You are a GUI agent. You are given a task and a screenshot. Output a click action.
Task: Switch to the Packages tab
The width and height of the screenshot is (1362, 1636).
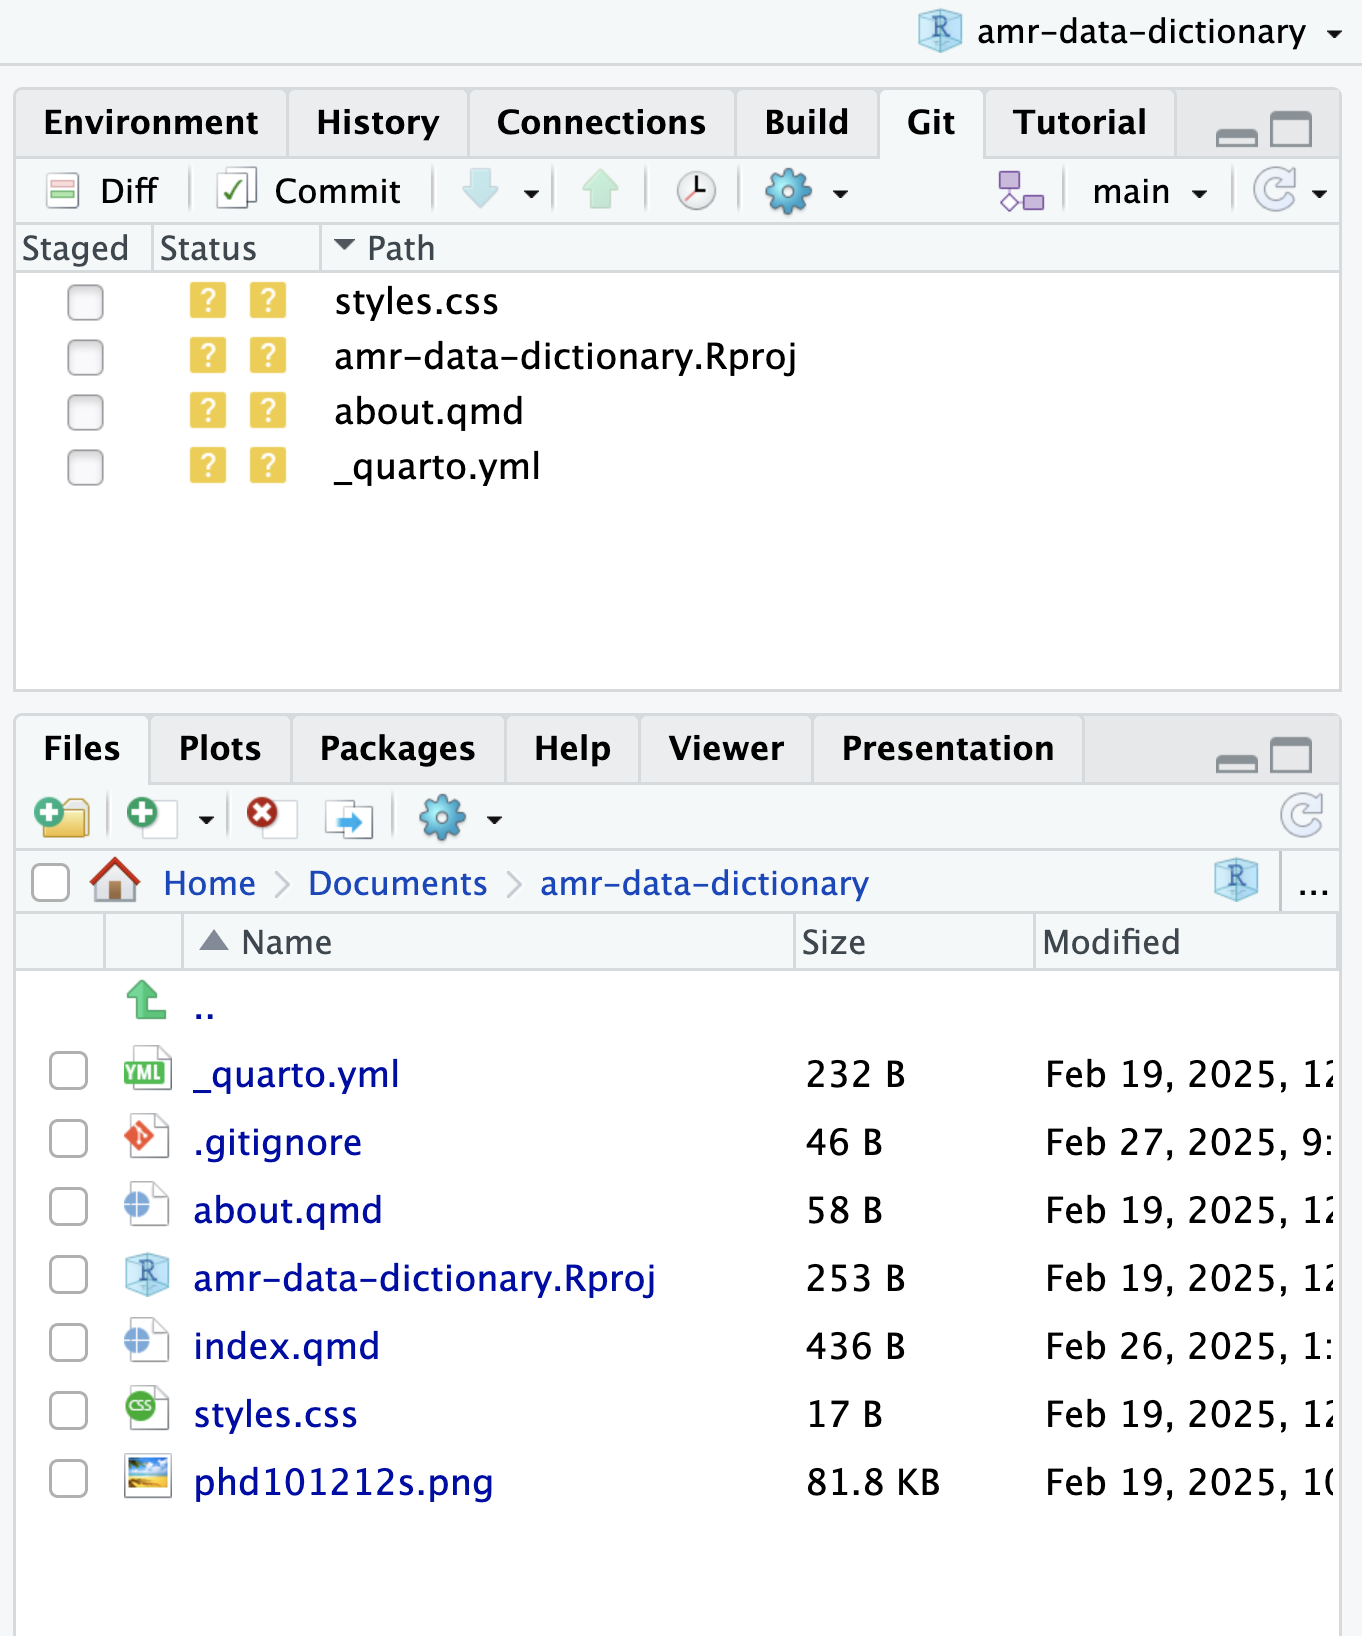pyautogui.click(x=398, y=748)
